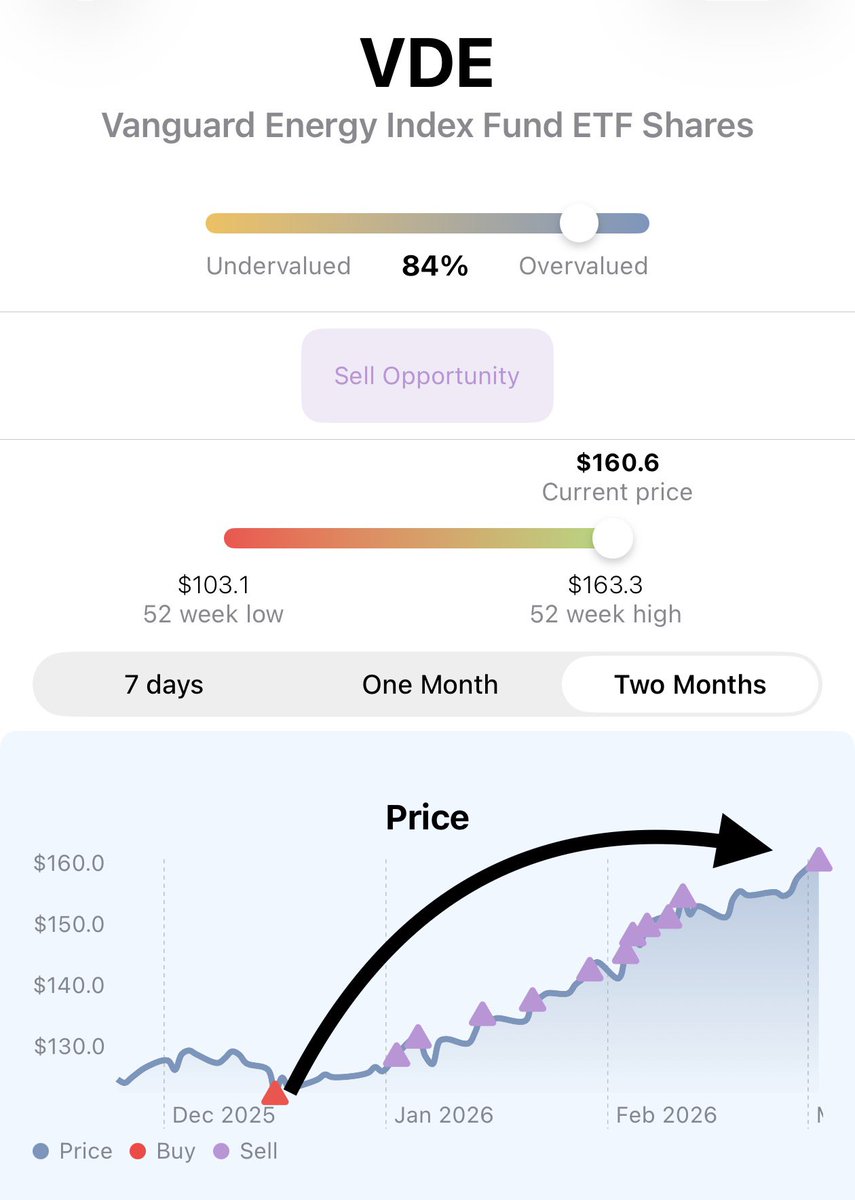
Task: Click the Price chart heading
Action: (x=427, y=818)
